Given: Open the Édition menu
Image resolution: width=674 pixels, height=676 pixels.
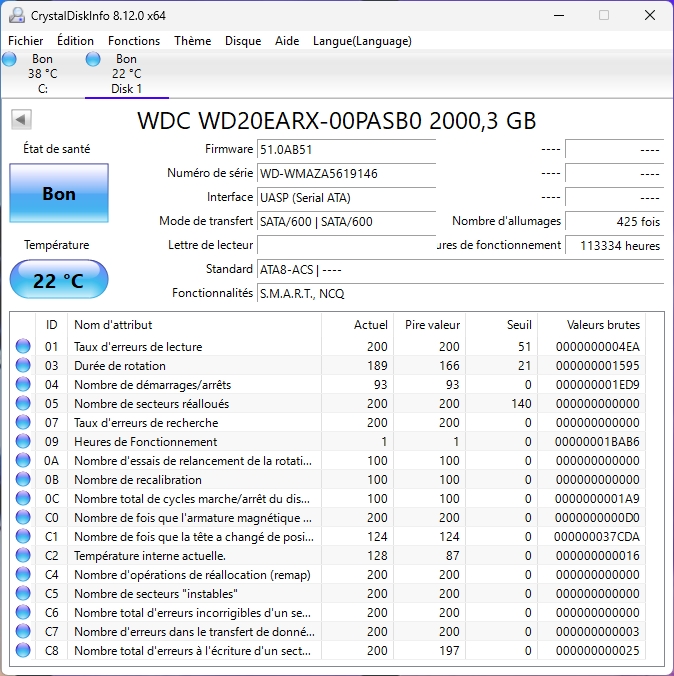Looking at the screenshot, I should 75,41.
